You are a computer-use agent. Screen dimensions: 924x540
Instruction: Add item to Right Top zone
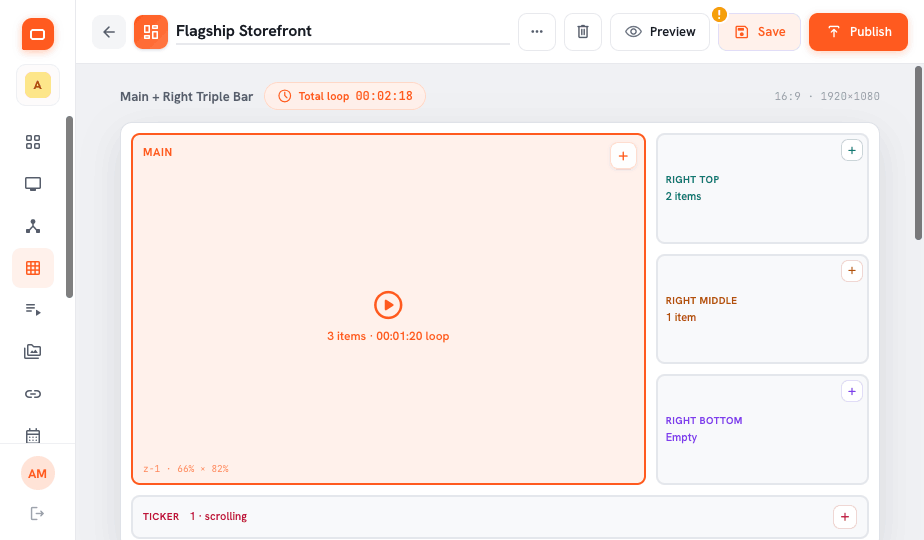click(852, 150)
